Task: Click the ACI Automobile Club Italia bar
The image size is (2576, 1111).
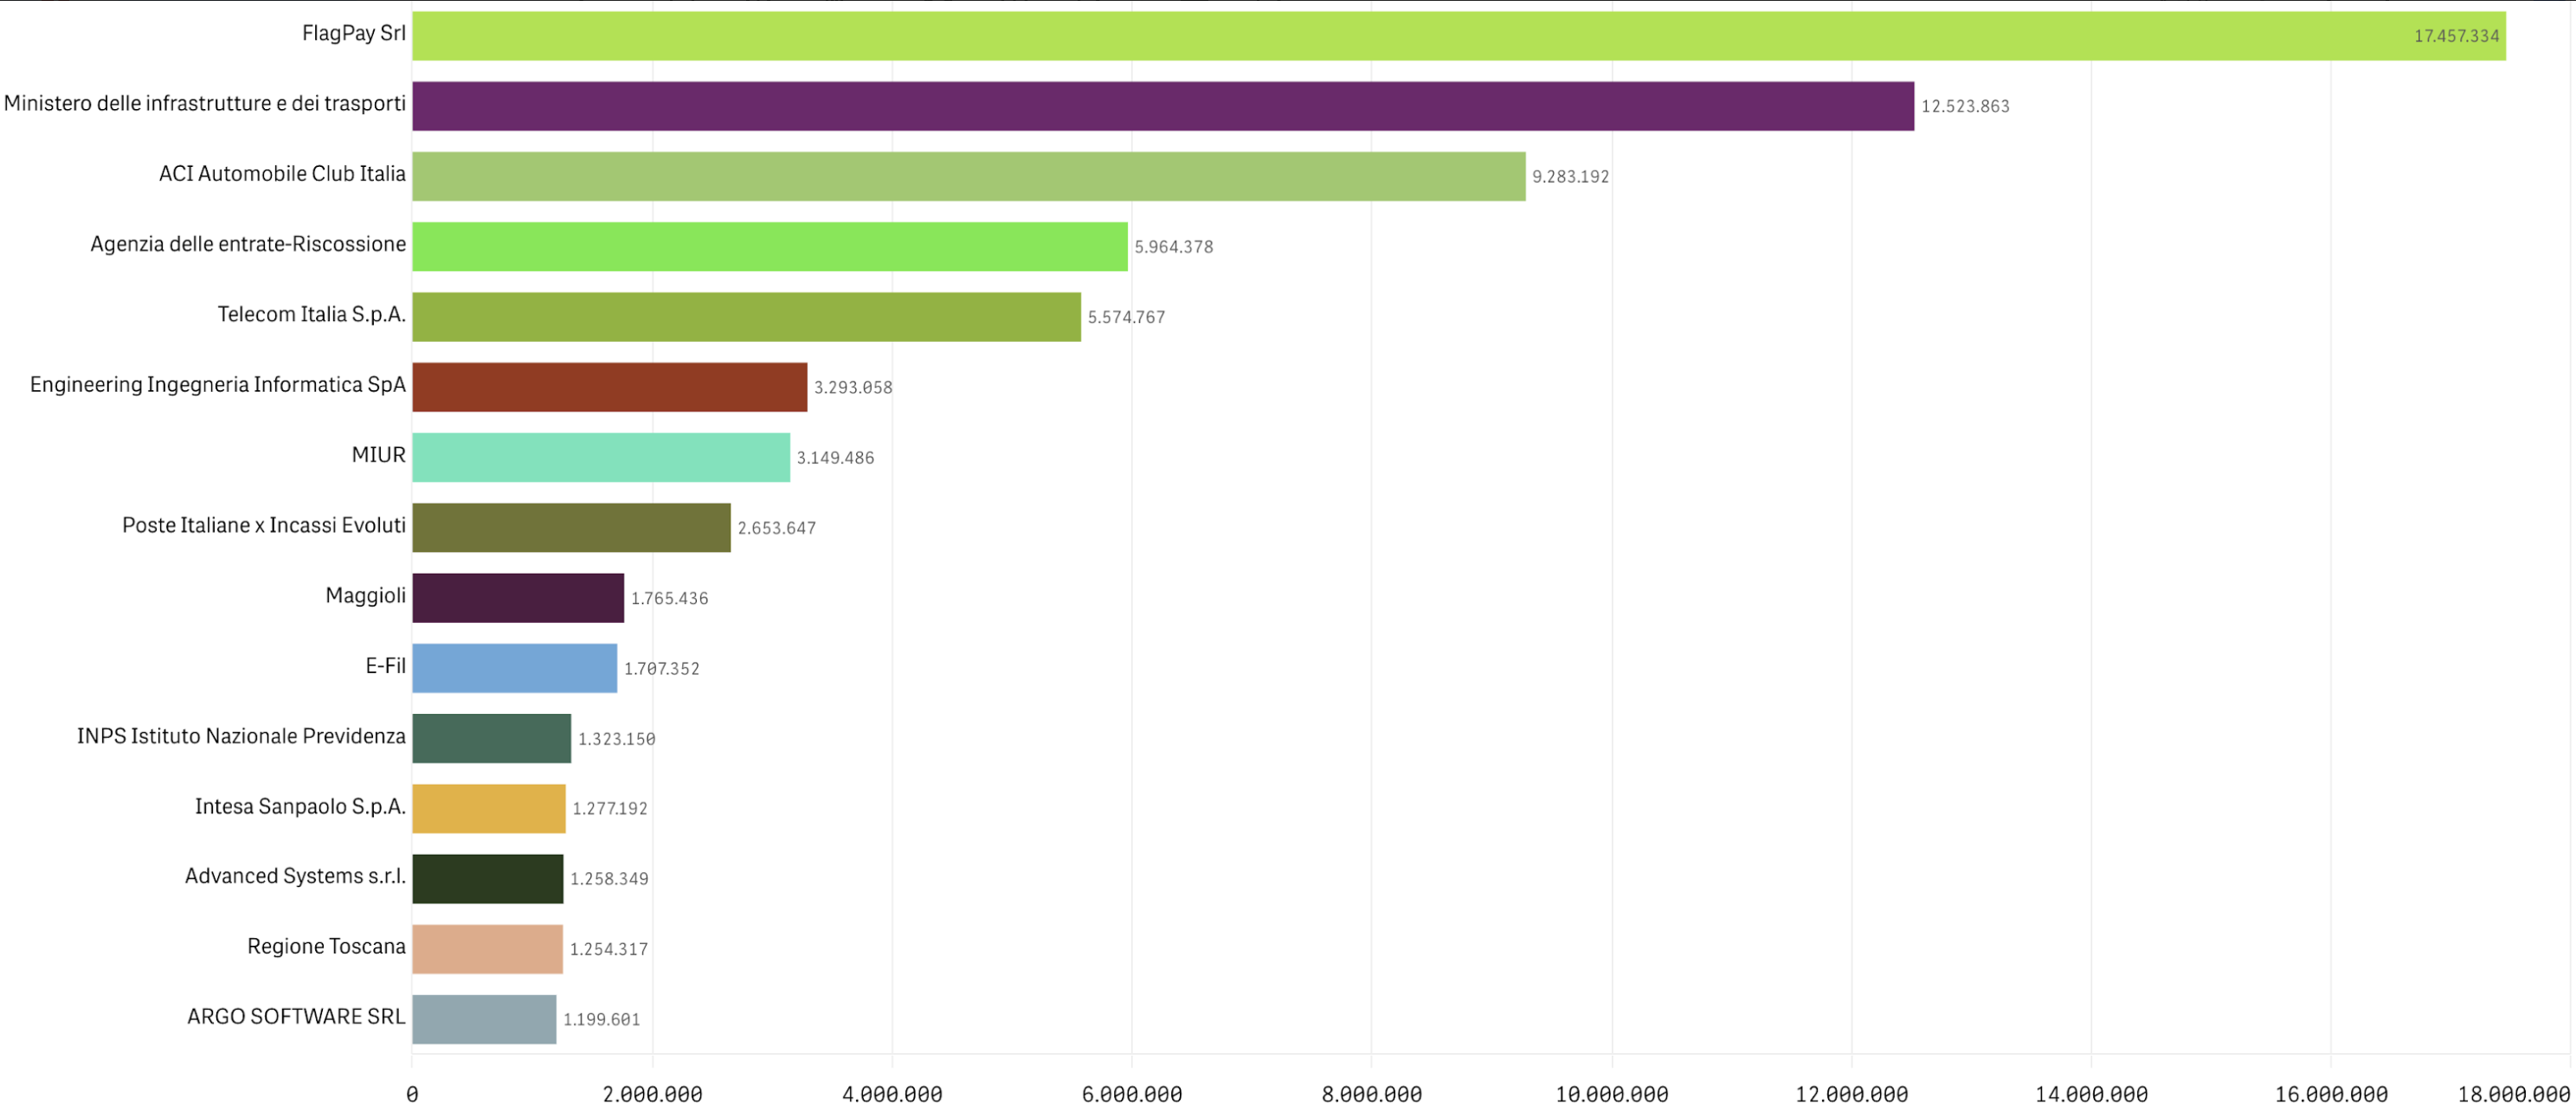Action: click(x=968, y=176)
